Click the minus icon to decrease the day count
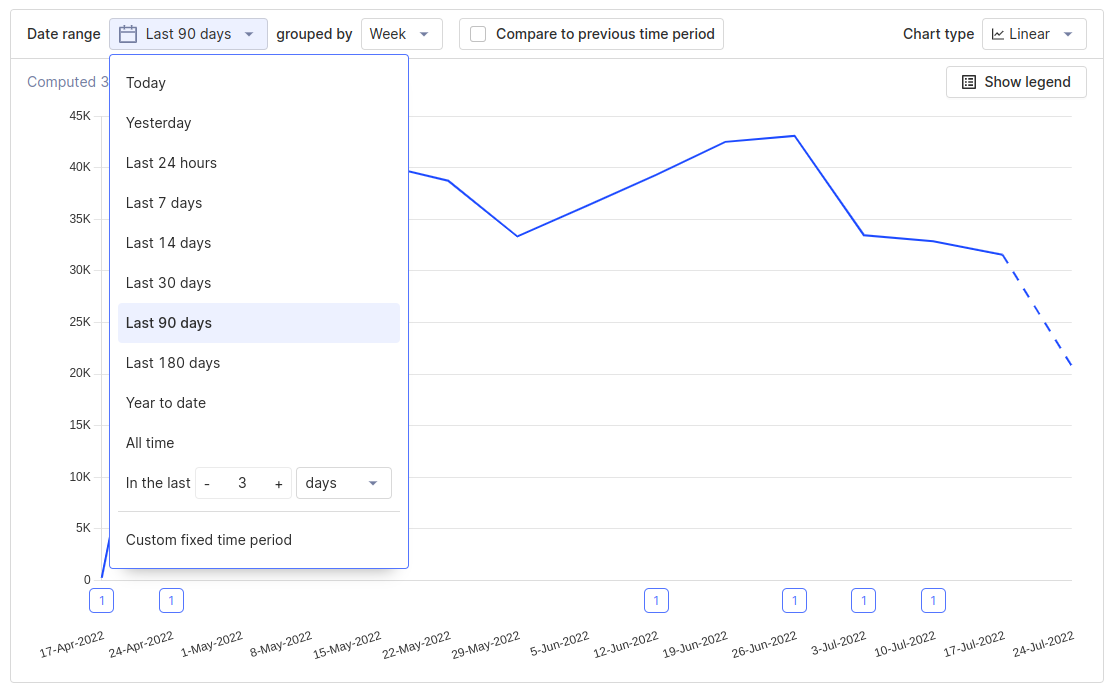Screen dimensions: 1116x692 [x=207, y=482]
